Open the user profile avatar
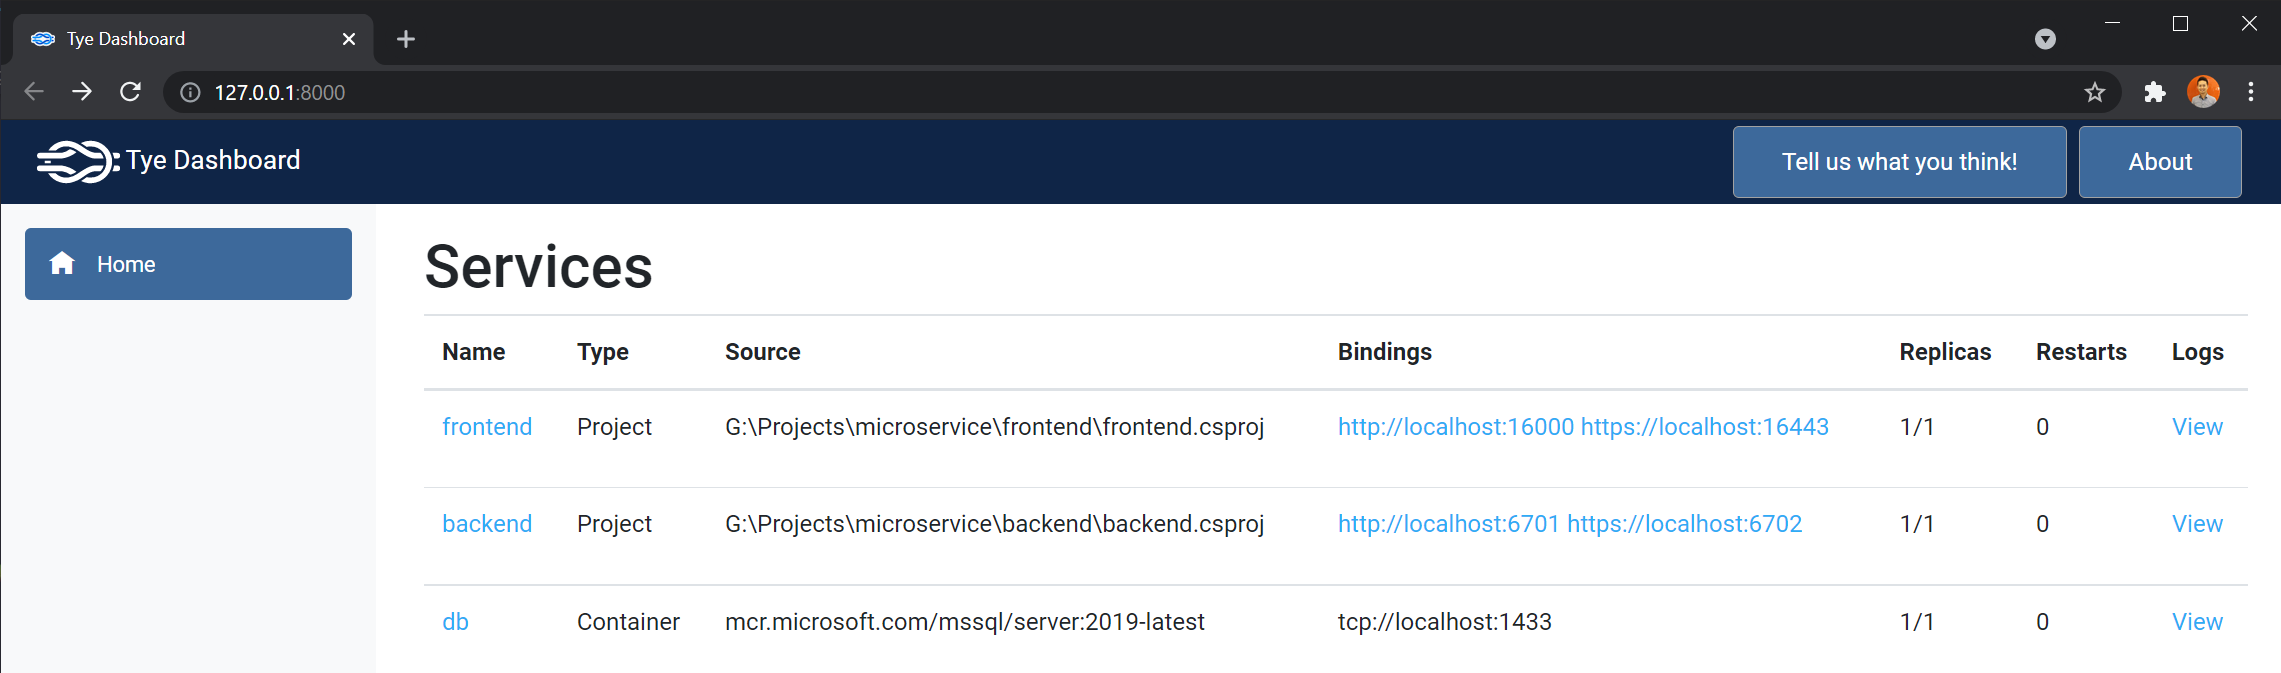This screenshot has width=2281, height=673. [2203, 92]
